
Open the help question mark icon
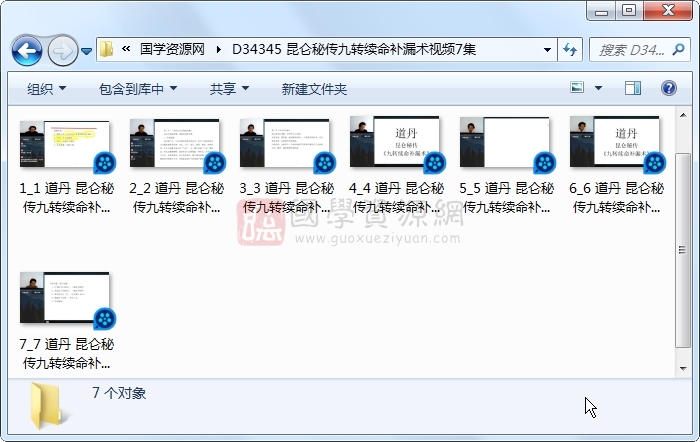[x=669, y=89]
